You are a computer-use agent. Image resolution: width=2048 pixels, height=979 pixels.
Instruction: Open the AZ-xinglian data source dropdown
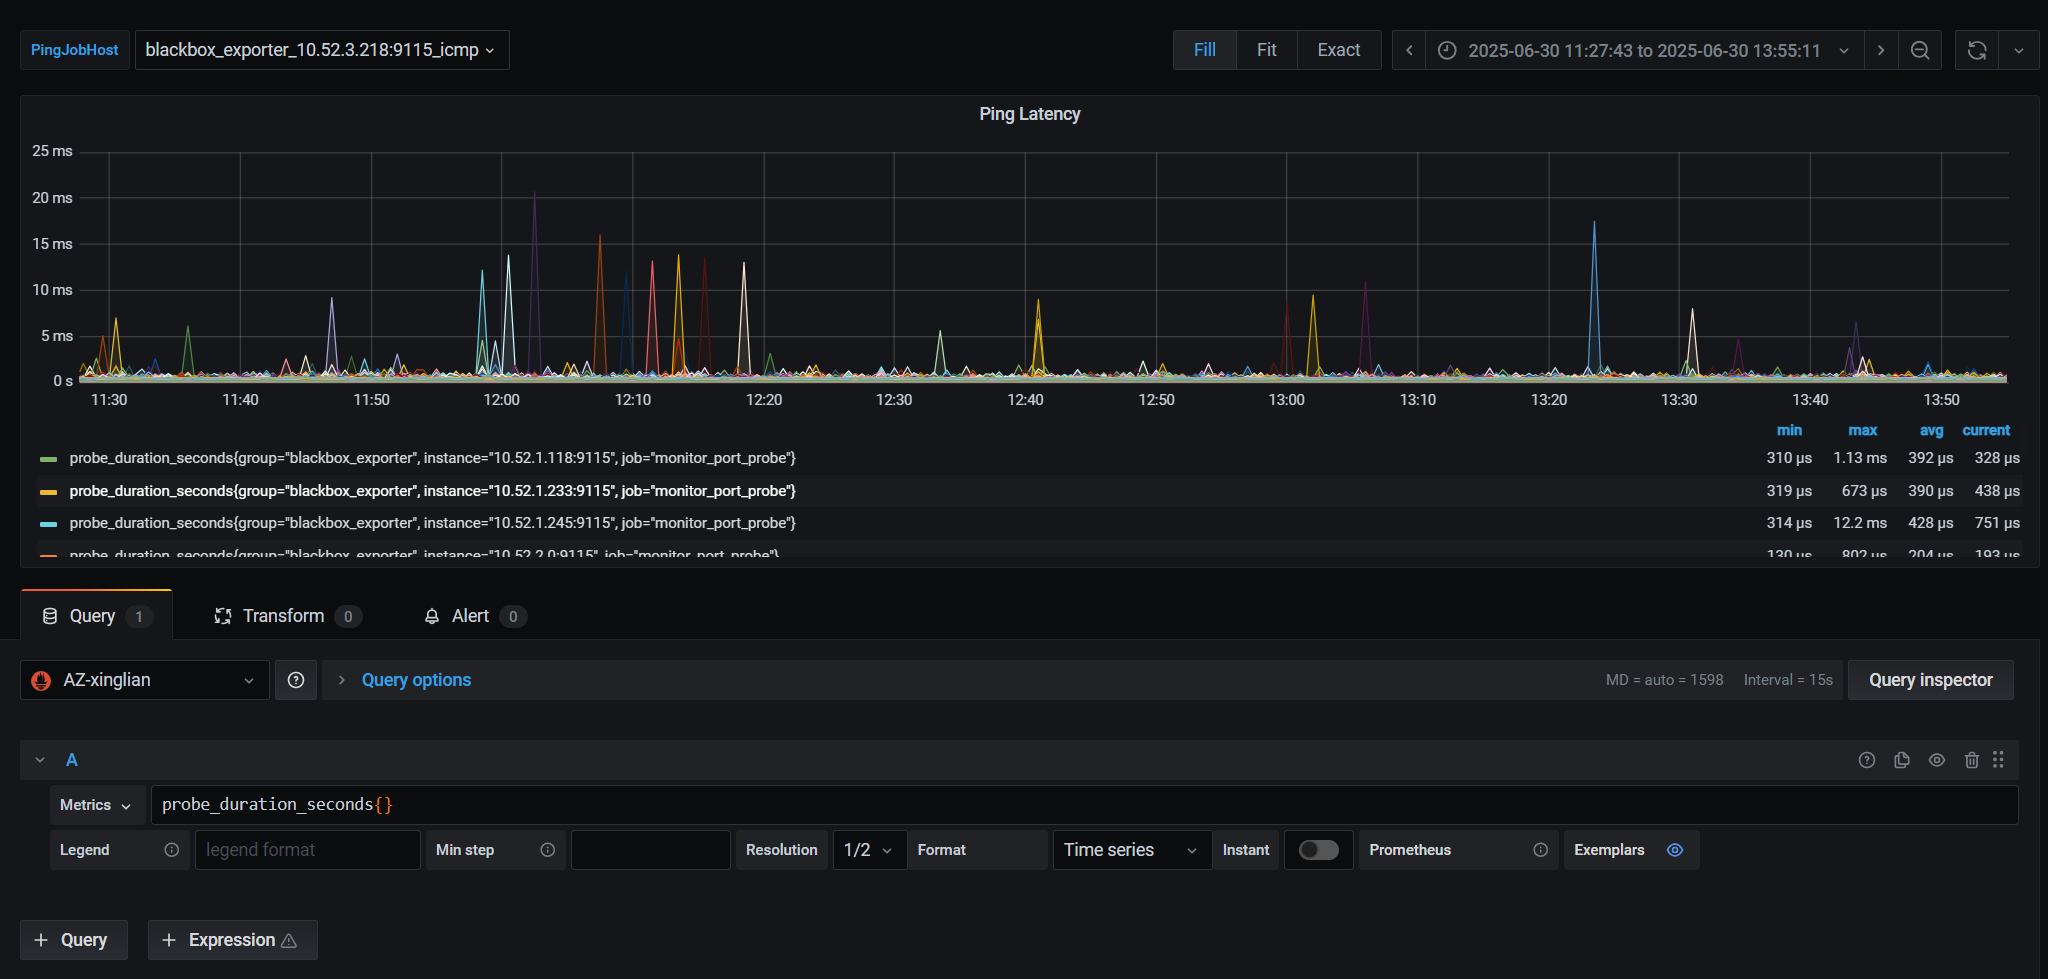coord(145,680)
